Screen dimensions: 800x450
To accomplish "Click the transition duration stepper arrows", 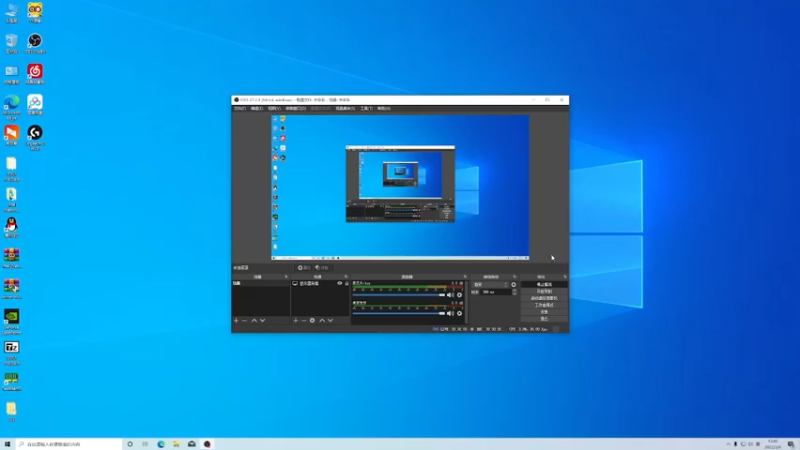I will (514, 292).
